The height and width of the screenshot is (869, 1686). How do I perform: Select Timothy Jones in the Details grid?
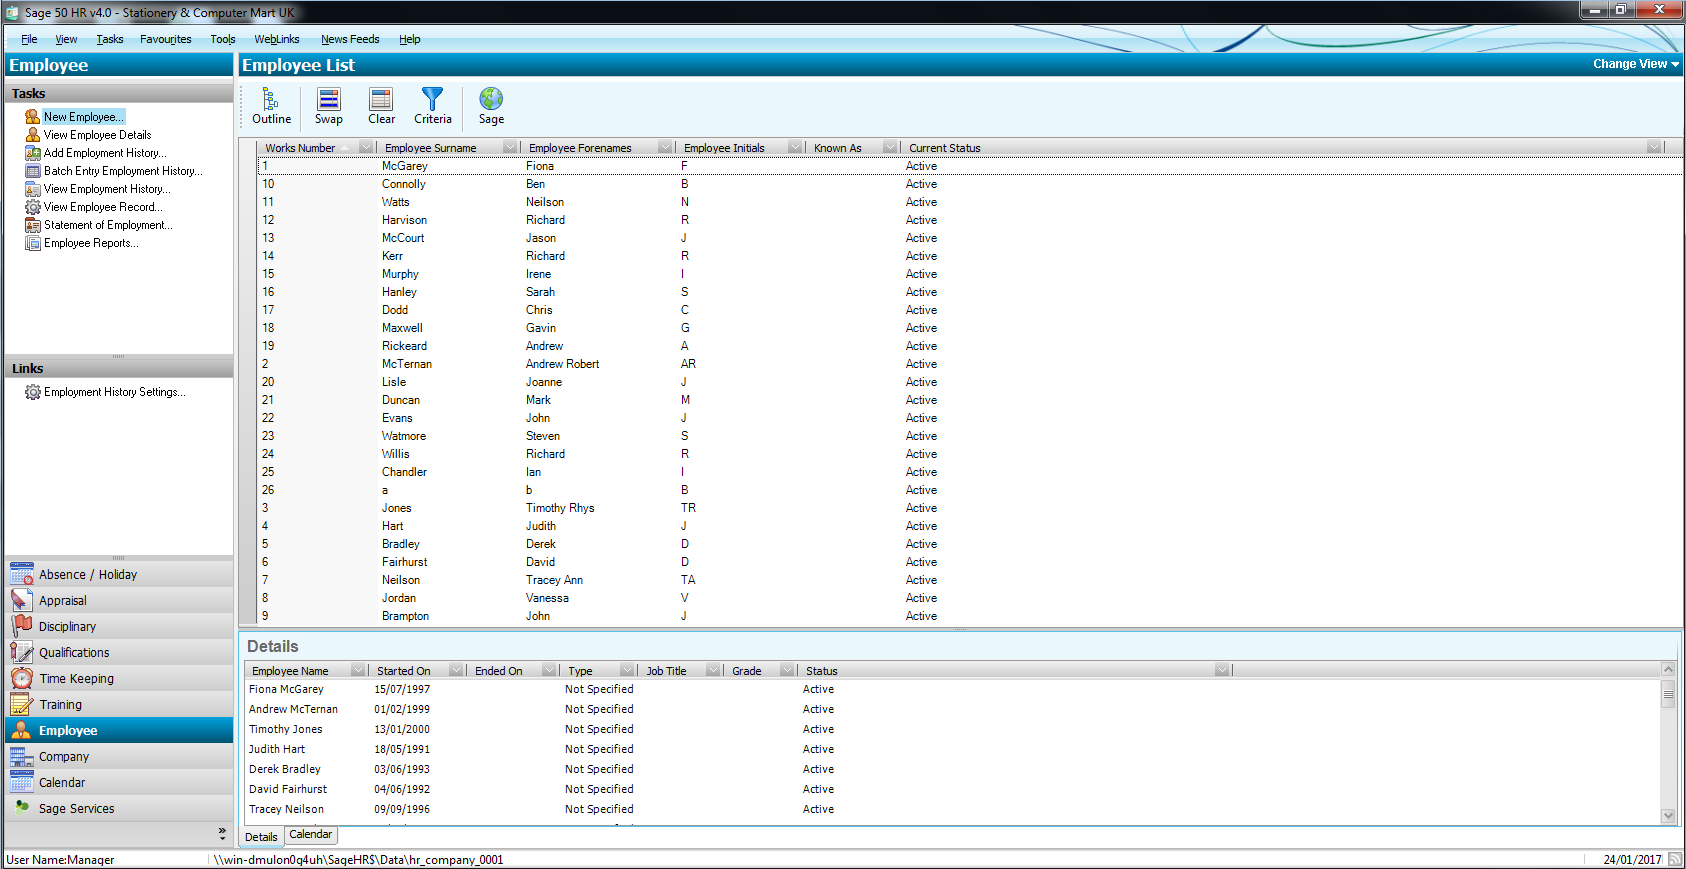(286, 729)
